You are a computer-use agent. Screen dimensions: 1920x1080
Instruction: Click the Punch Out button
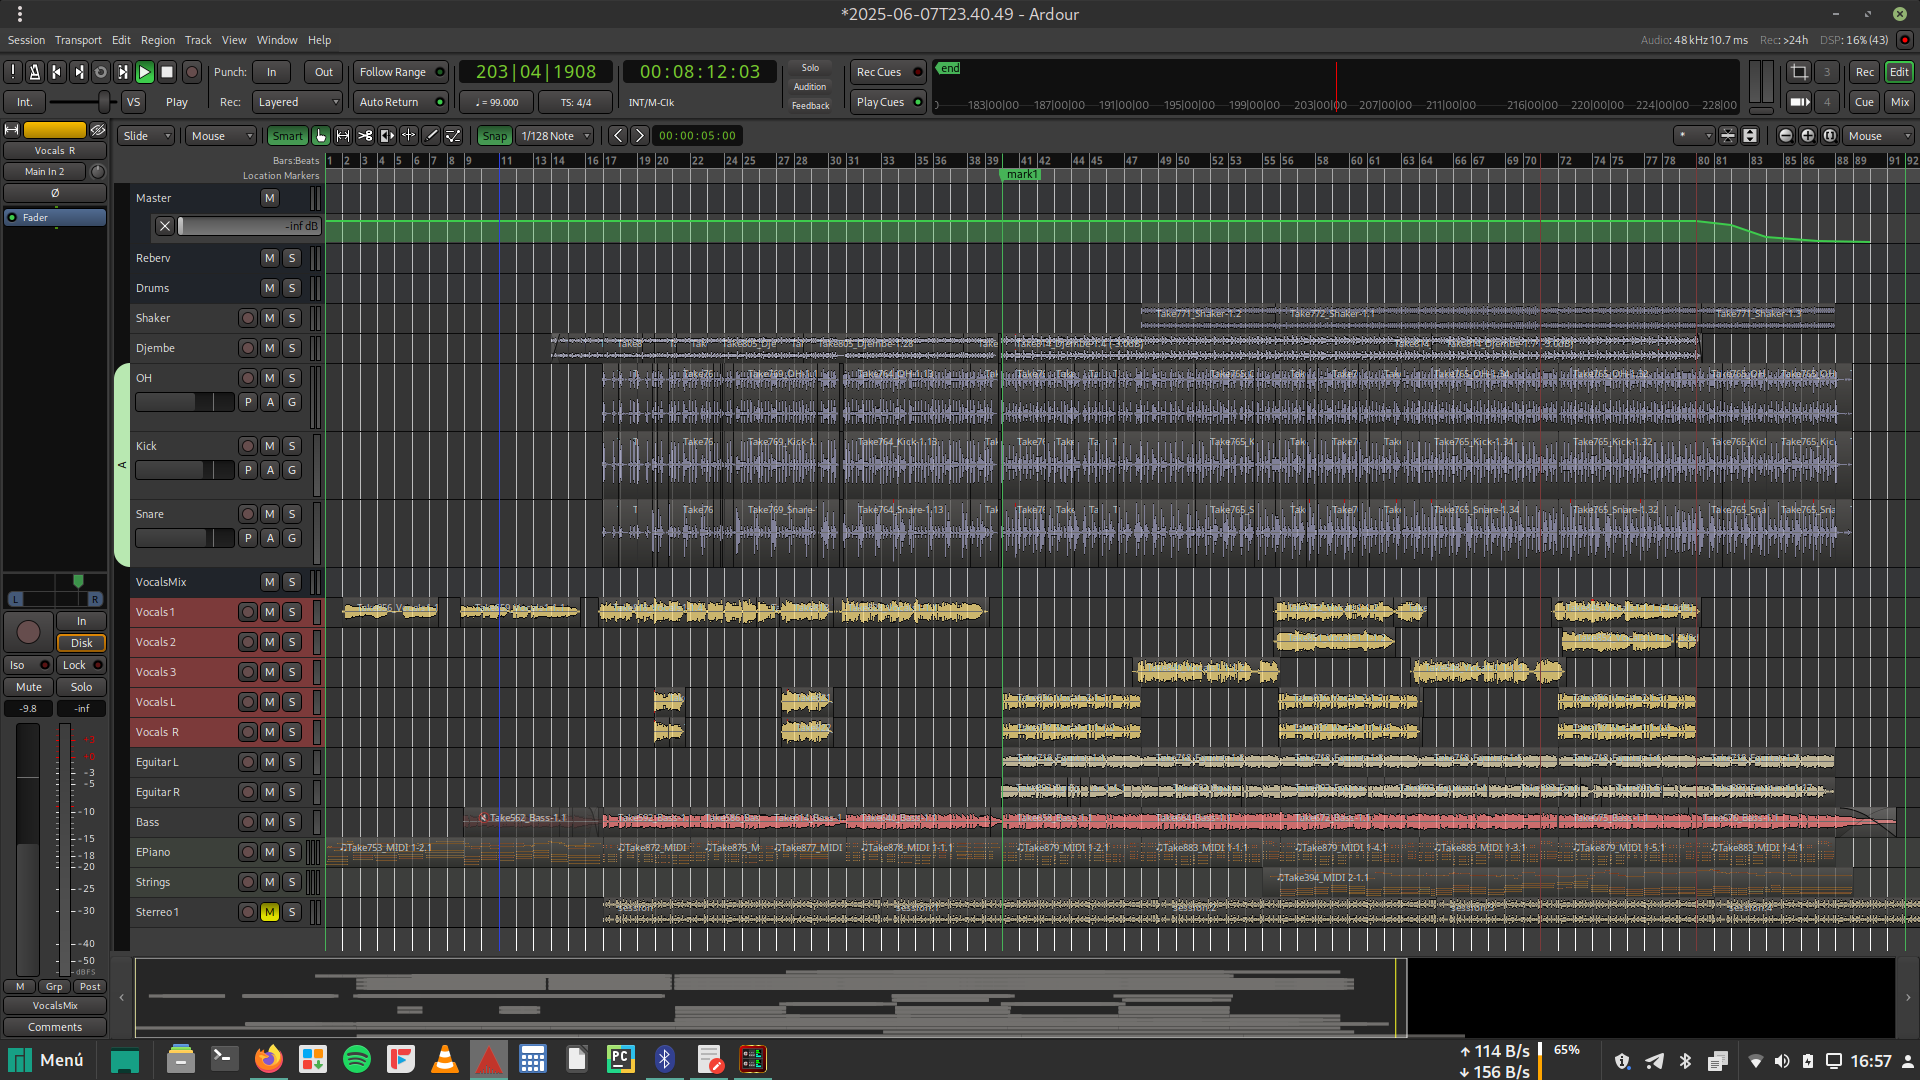tap(324, 72)
